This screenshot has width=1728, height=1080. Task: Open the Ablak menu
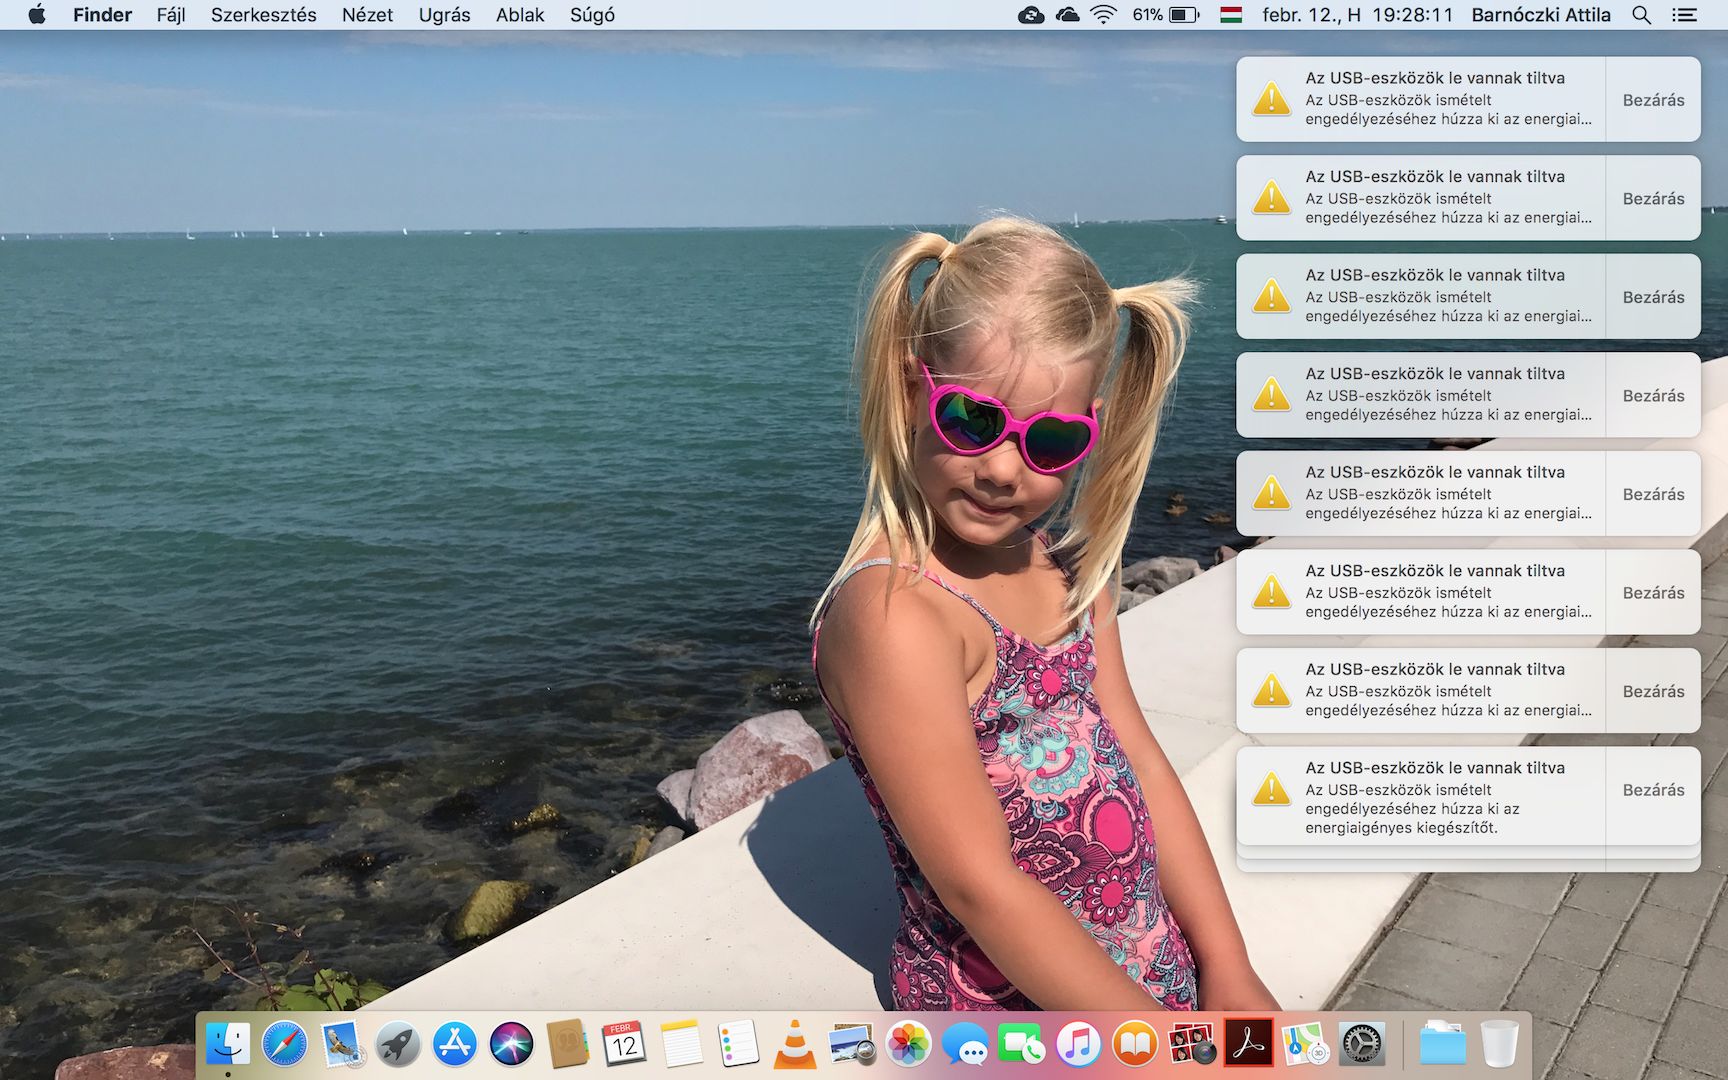520,15
